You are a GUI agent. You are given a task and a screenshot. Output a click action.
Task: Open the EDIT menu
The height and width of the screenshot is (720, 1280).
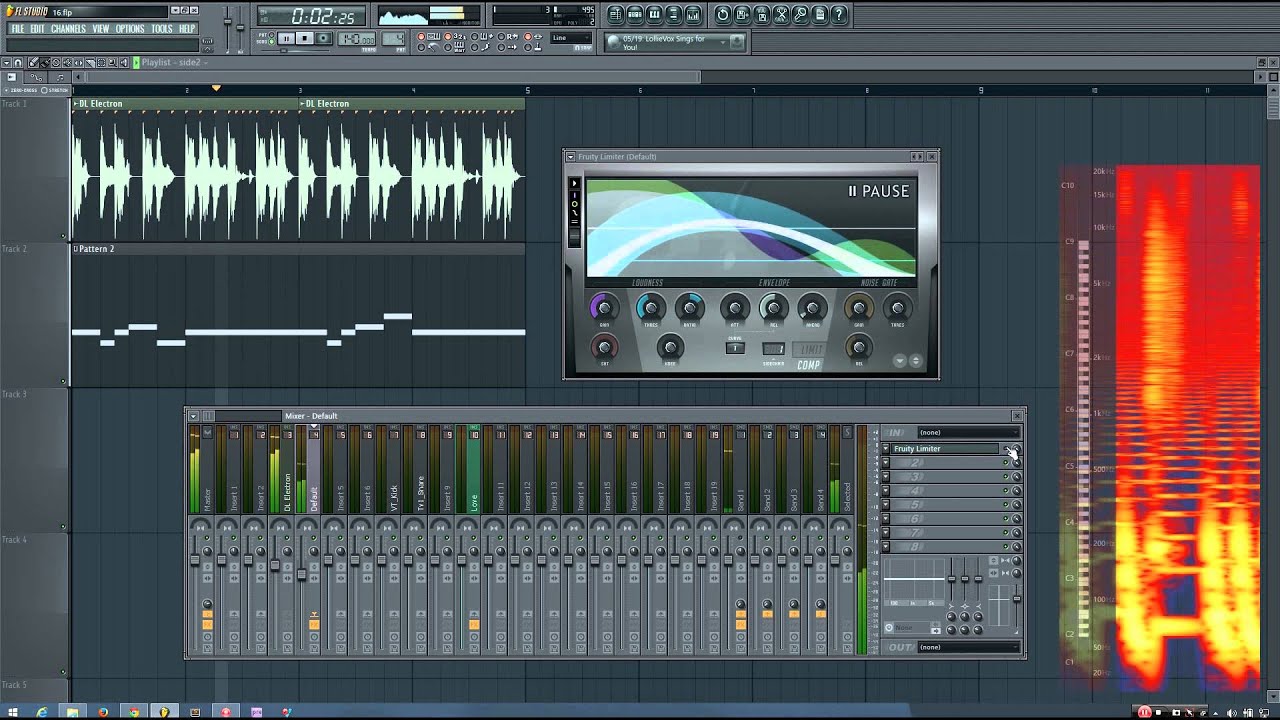click(x=37, y=29)
